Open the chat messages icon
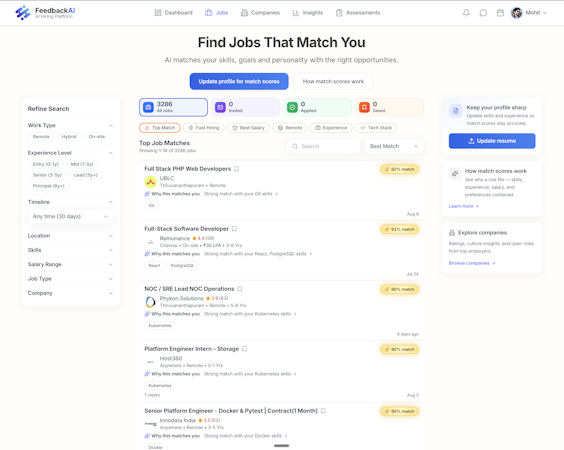564x450 pixels. [483, 13]
